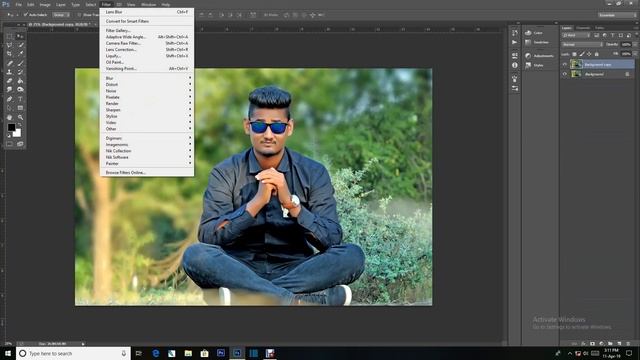Swap foreground and background colors
This screenshot has height=360, width=640.
[20, 124]
